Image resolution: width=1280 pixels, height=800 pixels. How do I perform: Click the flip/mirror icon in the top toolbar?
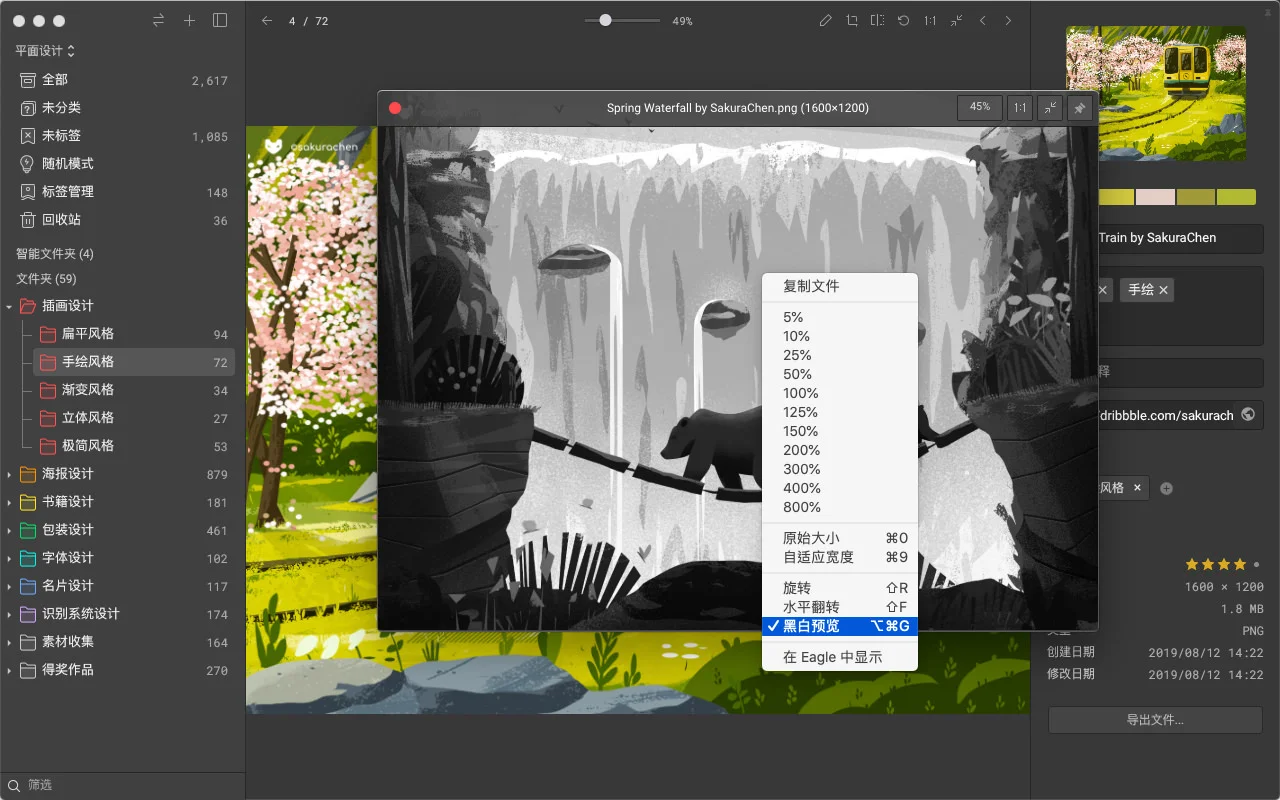[x=877, y=21]
